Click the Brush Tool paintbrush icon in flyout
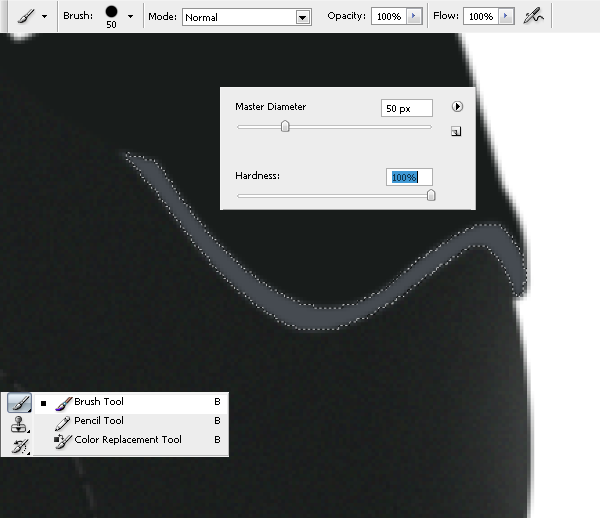Viewport: 600px width, 518px height. coord(63,404)
